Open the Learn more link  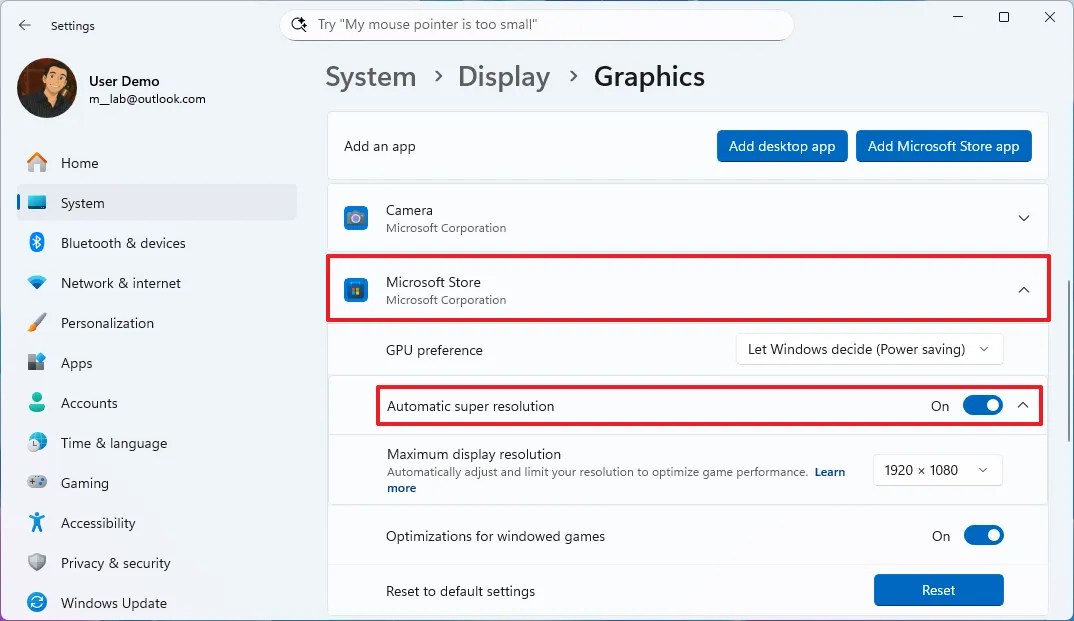(x=829, y=472)
